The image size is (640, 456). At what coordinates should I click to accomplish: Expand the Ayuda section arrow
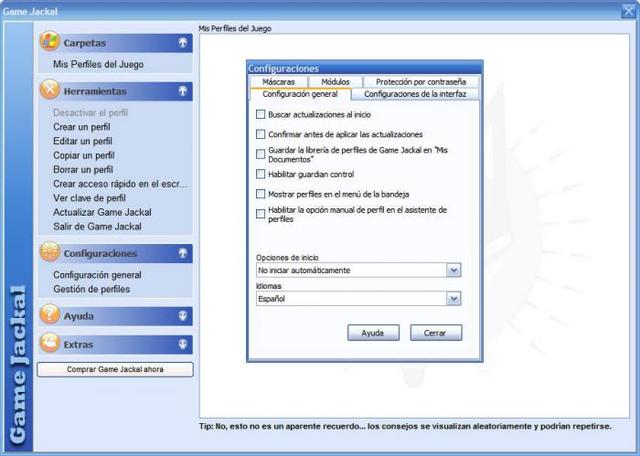[x=182, y=316]
